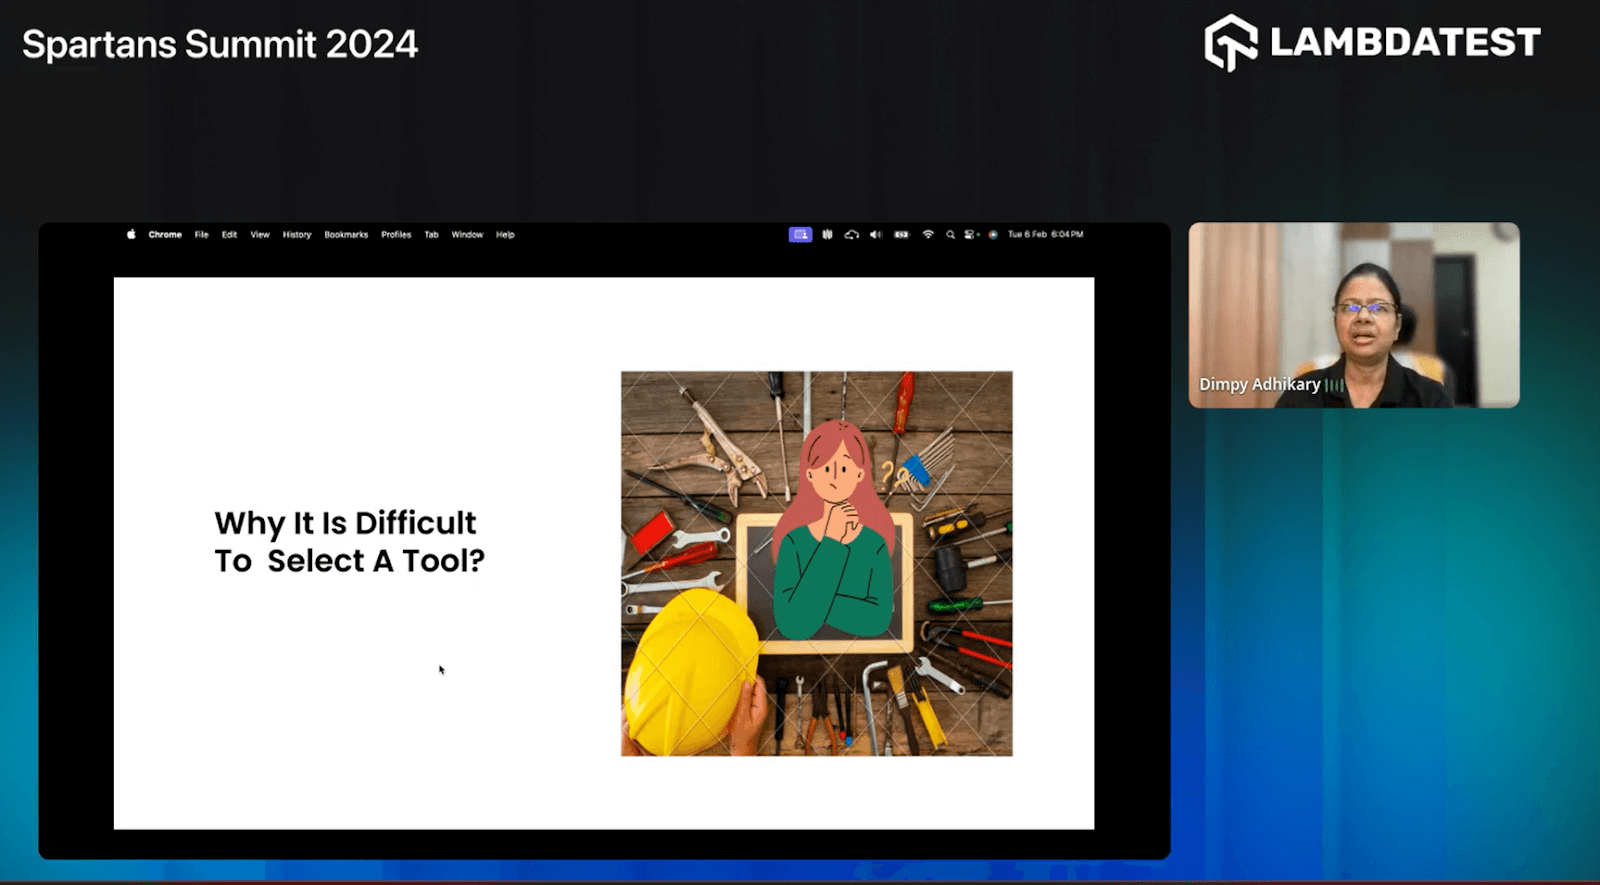This screenshot has width=1600, height=885.
Task: Open the Chrome application menu
Action: 165,235
